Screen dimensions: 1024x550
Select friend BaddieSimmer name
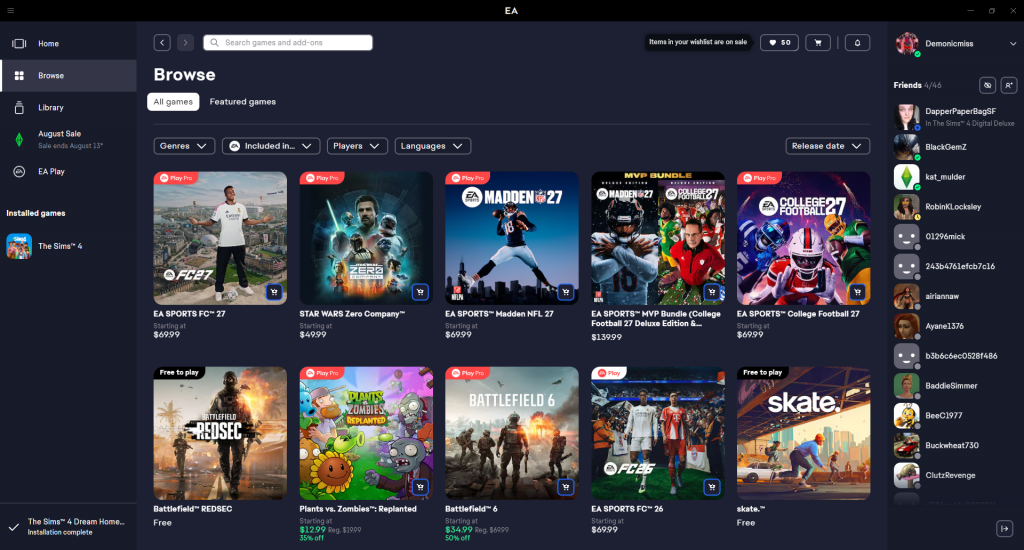point(951,386)
